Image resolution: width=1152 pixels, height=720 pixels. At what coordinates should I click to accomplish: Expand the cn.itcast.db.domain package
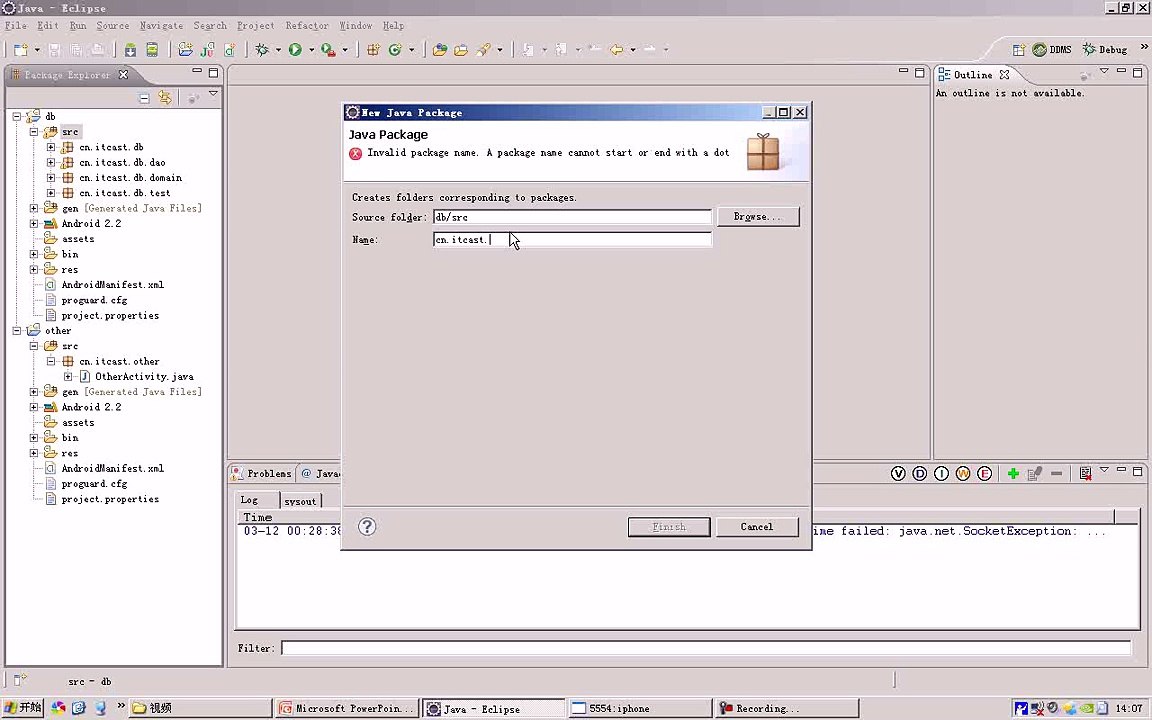(51, 178)
